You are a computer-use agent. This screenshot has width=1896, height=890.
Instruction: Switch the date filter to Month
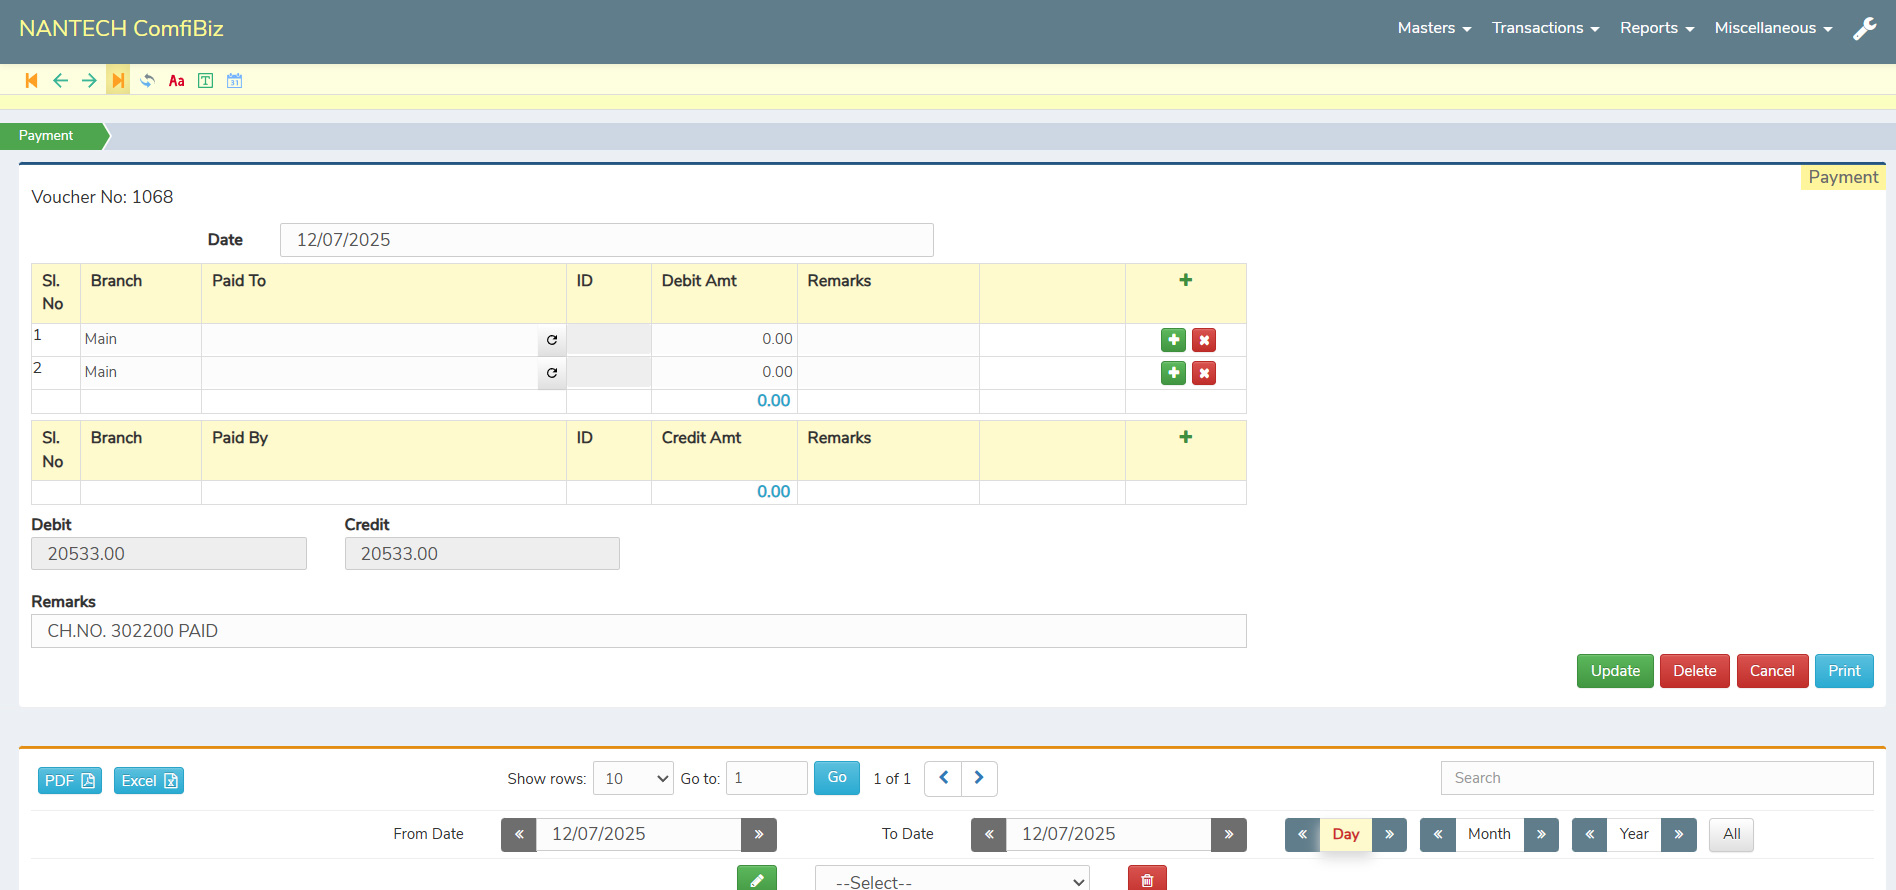pyautogui.click(x=1488, y=834)
